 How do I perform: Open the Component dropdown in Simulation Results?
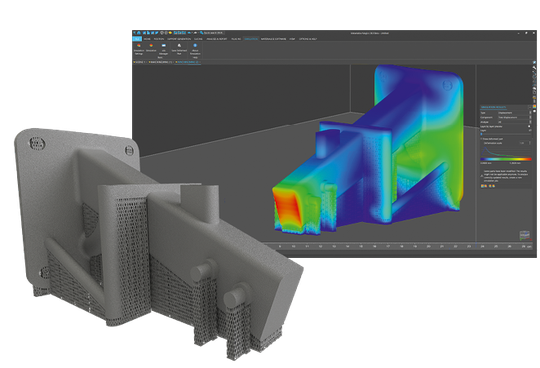click(515, 117)
